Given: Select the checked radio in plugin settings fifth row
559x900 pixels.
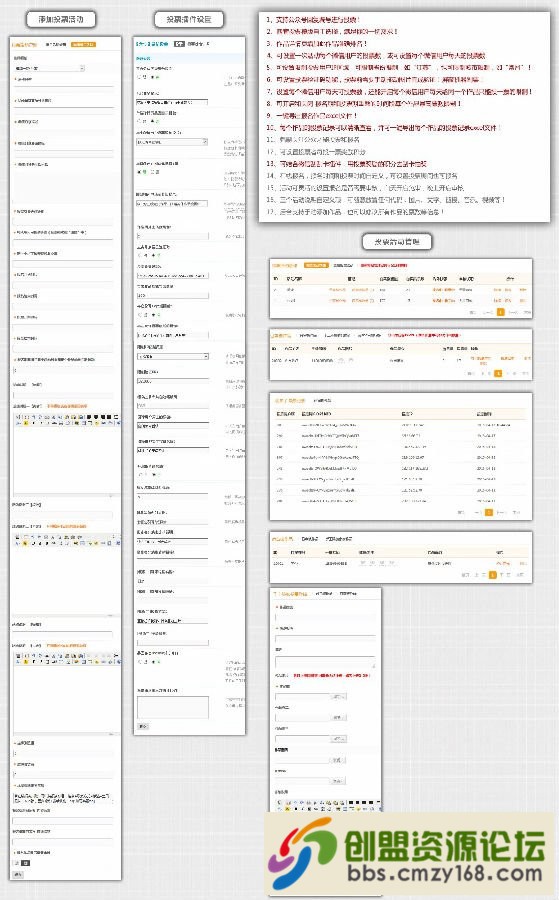Looking at the screenshot, I should [139, 172].
